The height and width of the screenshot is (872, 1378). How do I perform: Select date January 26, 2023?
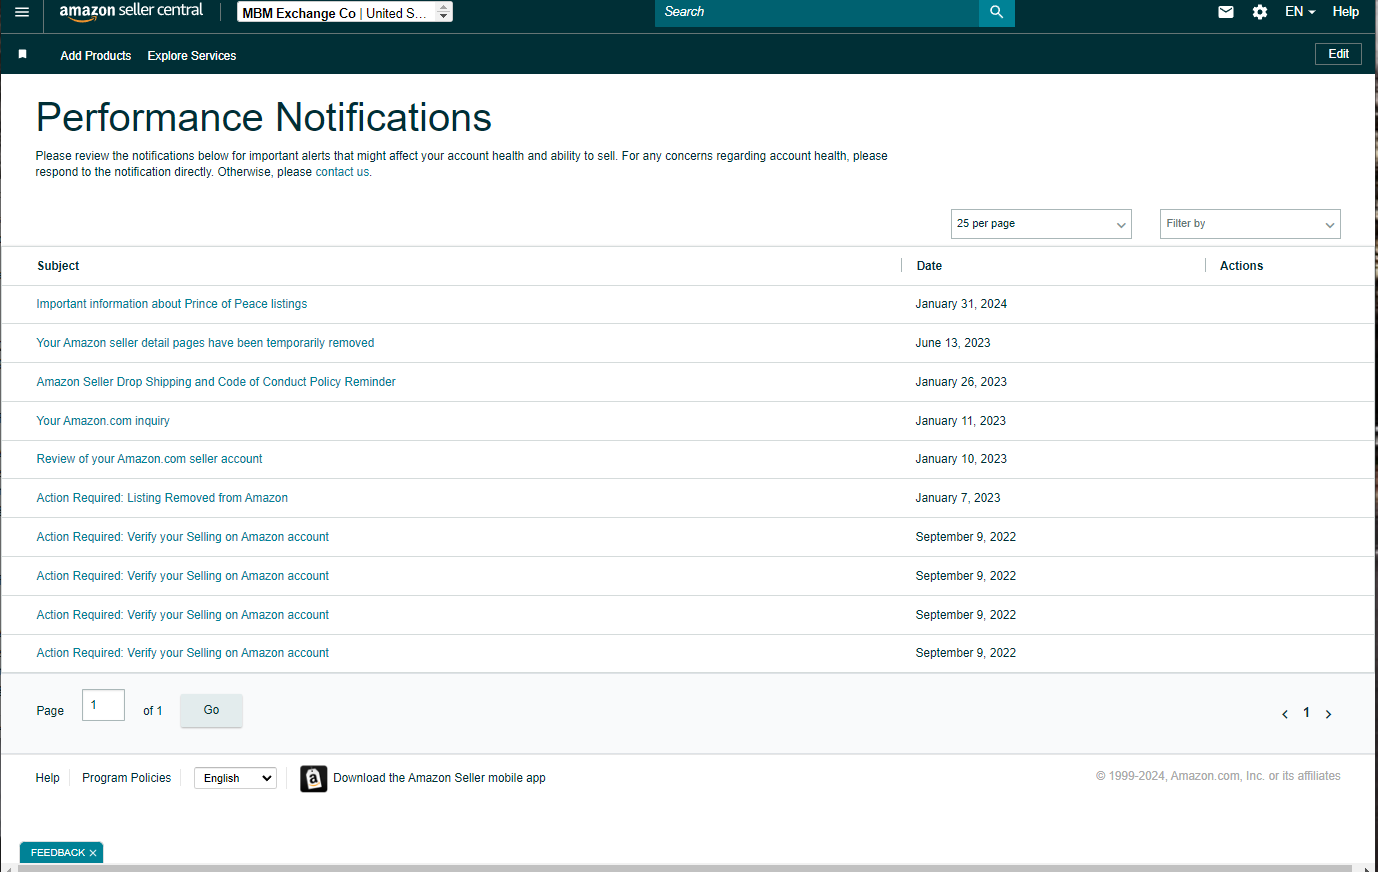961,382
